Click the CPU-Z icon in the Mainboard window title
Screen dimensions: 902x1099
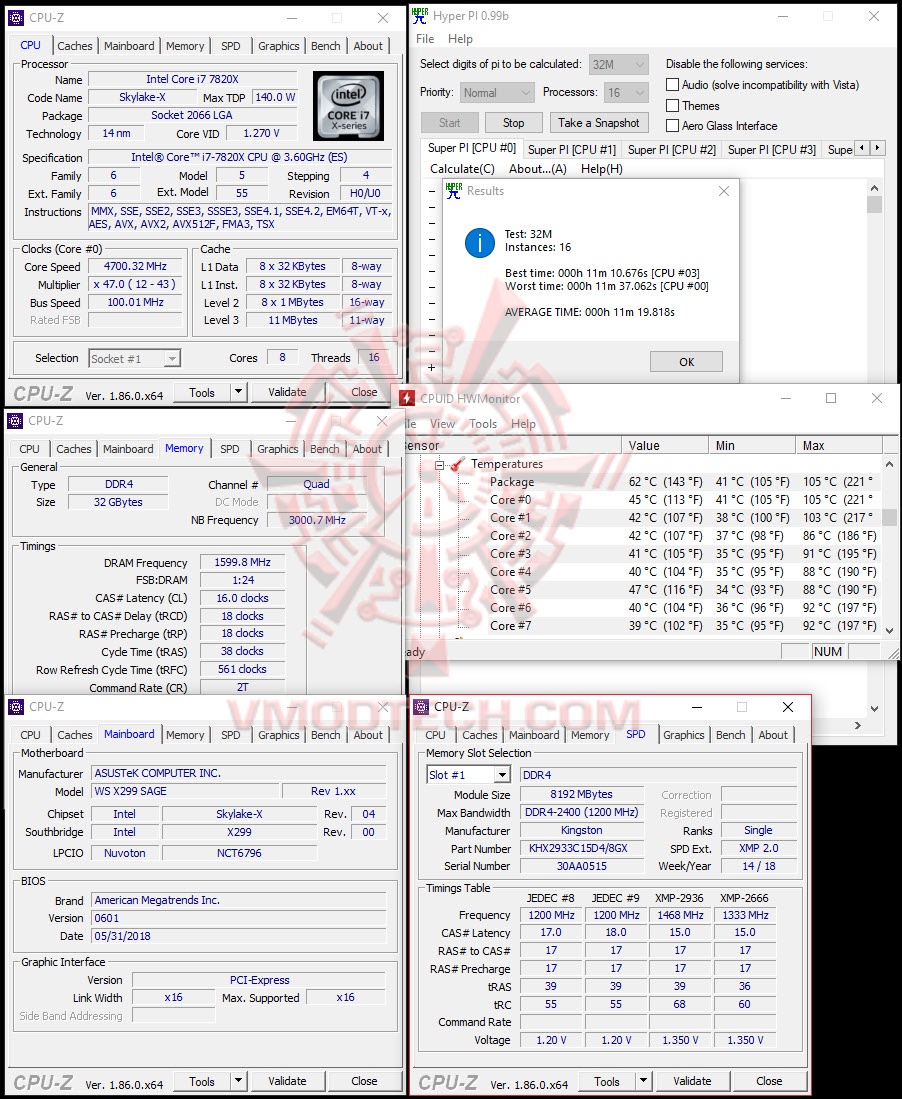[15, 706]
